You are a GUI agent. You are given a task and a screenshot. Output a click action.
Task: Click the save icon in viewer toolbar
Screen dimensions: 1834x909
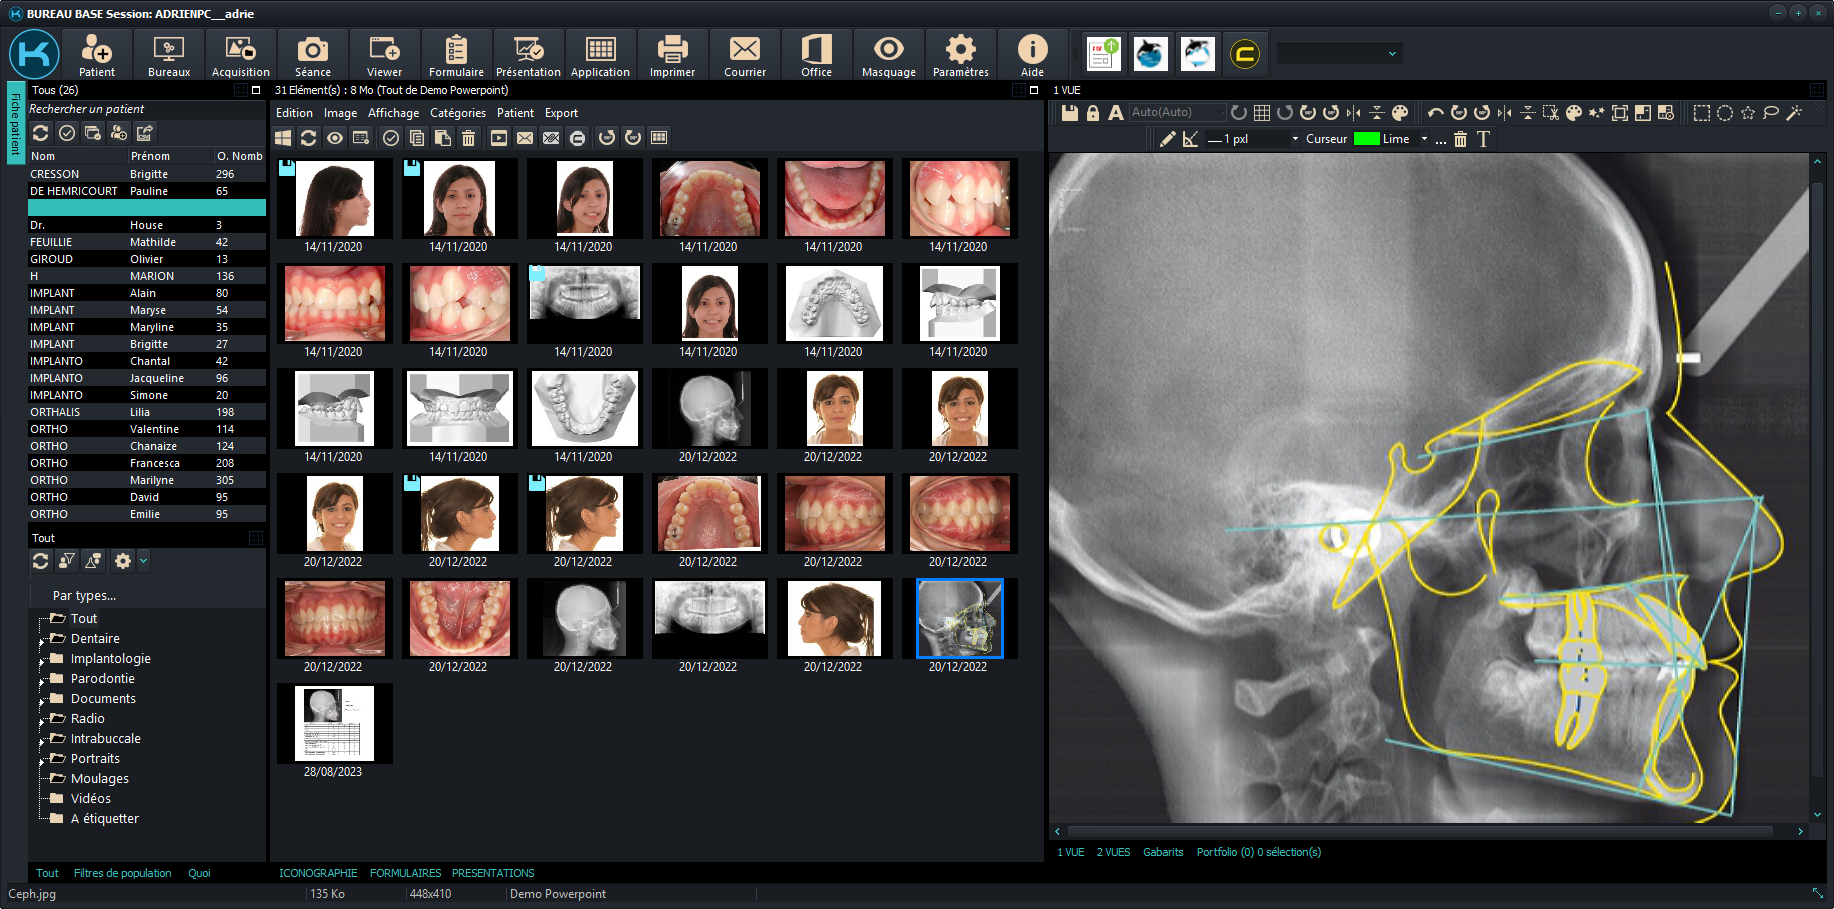tap(1070, 113)
